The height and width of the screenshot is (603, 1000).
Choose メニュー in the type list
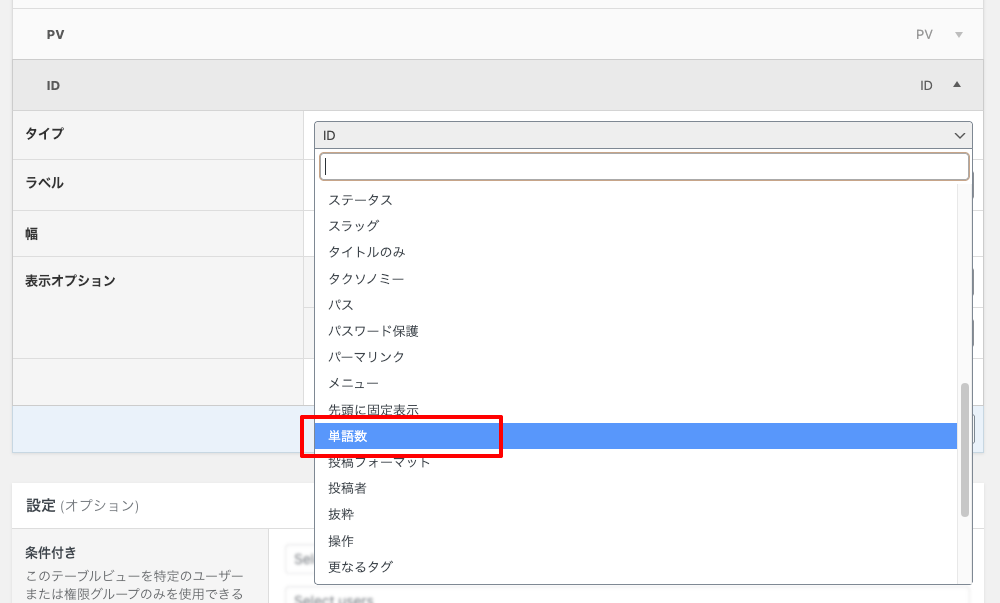coord(354,383)
